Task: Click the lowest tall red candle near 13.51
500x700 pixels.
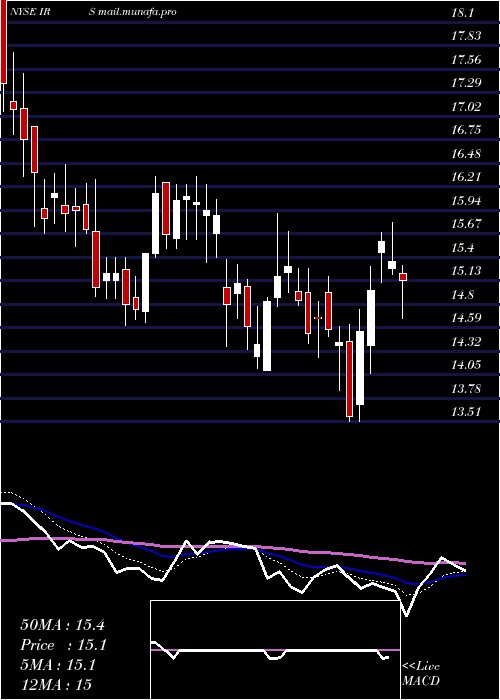Action: (x=349, y=379)
